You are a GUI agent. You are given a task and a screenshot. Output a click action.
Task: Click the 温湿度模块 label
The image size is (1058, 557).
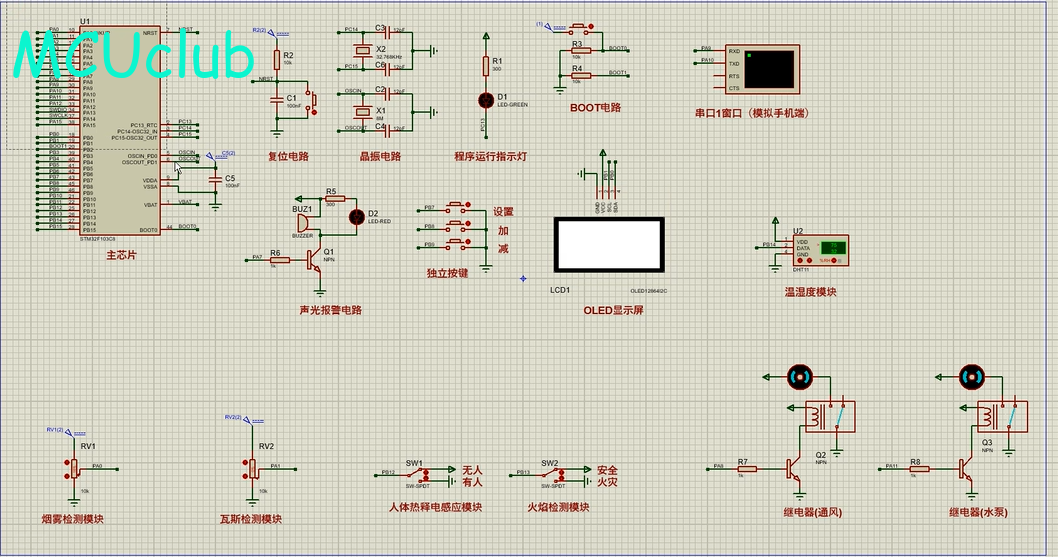(810, 292)
